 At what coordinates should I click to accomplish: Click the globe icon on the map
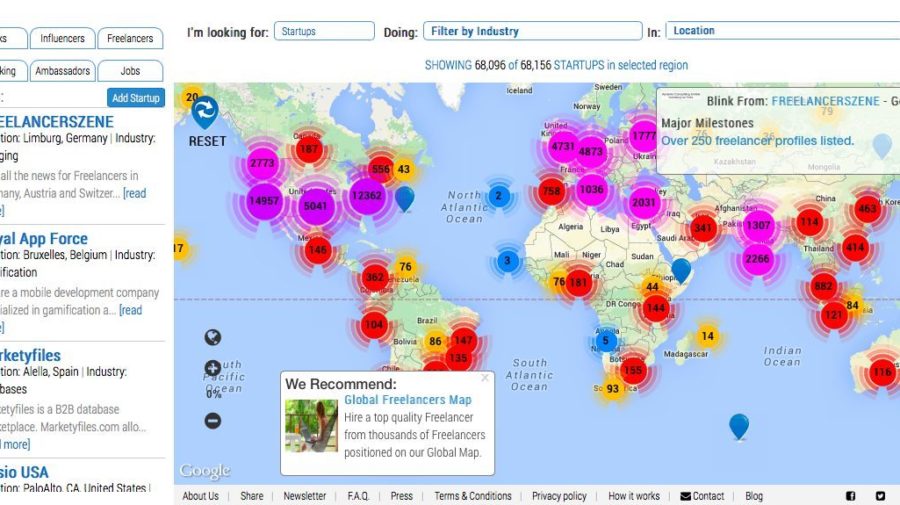pyautogui.click(x=213, y=338)
